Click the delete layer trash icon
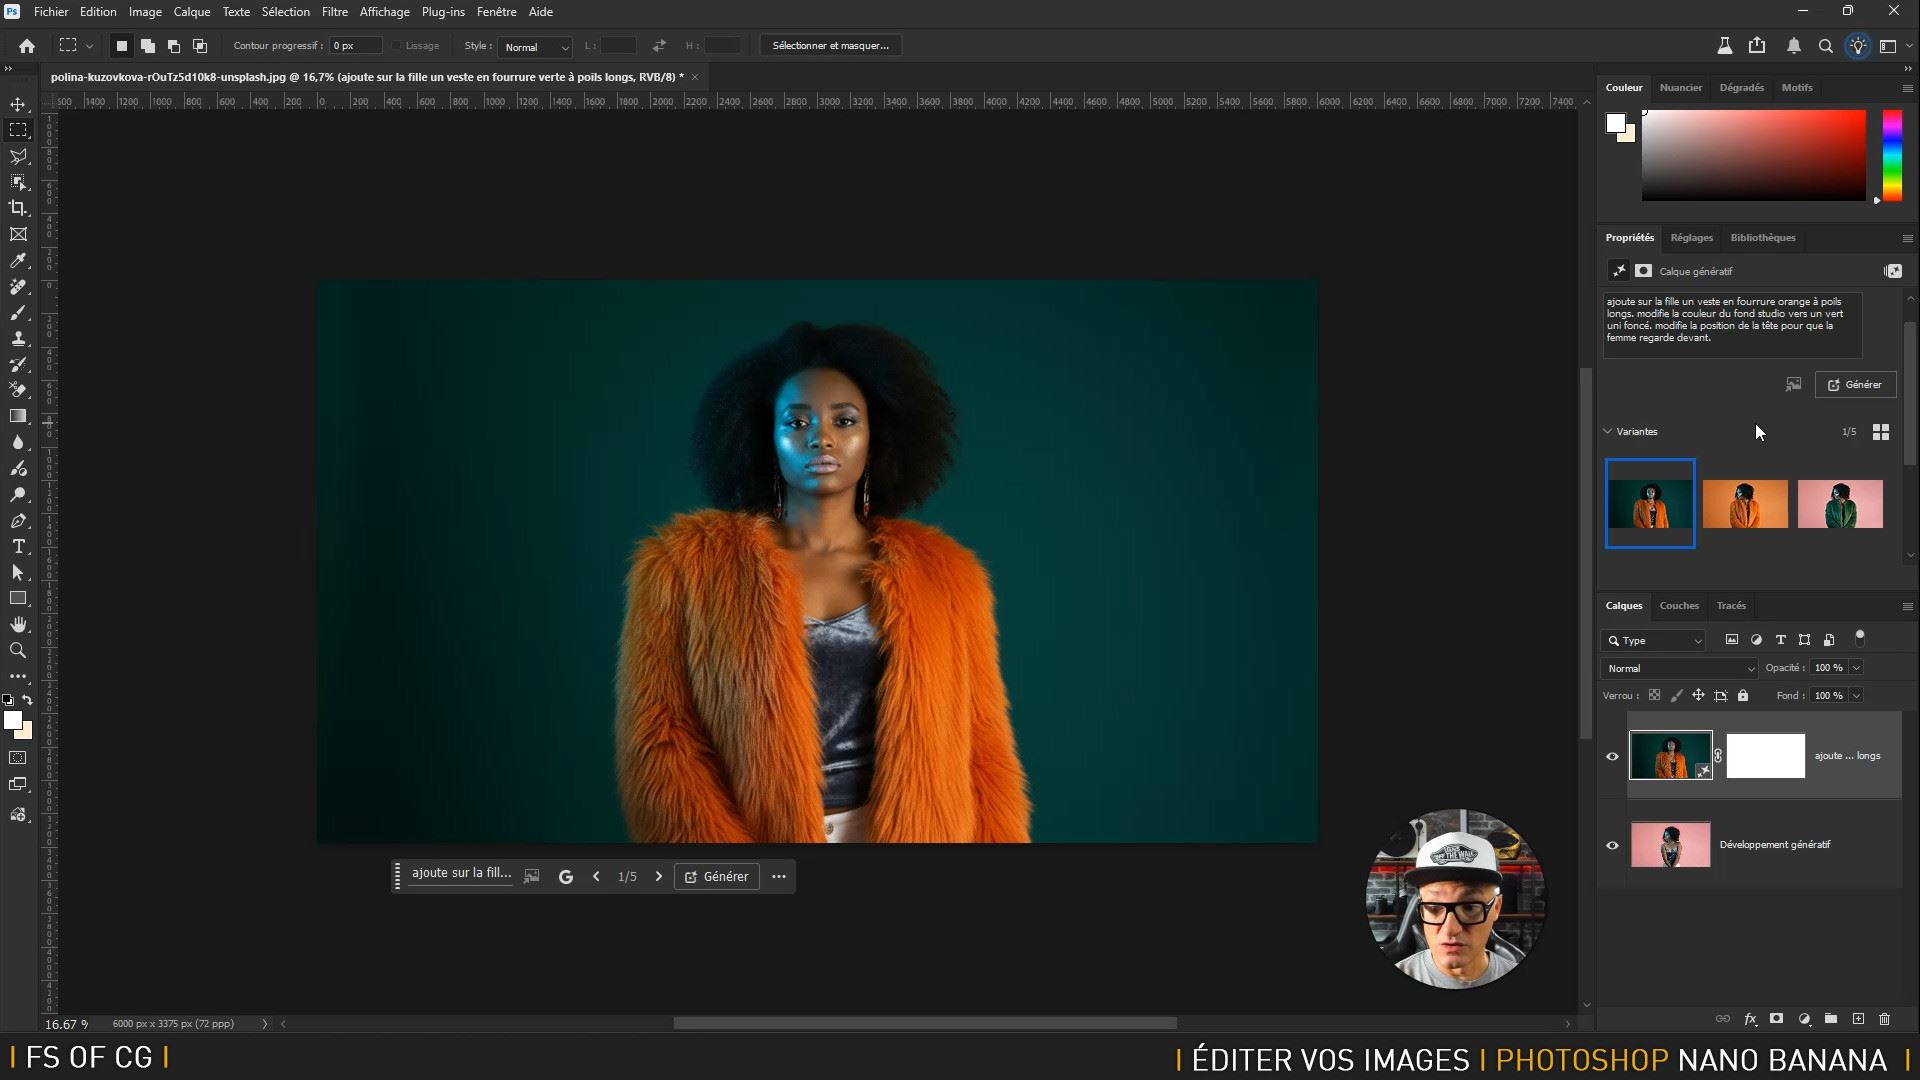This screenshot has height=1080, width=1920. (x=1884, y=1019)
